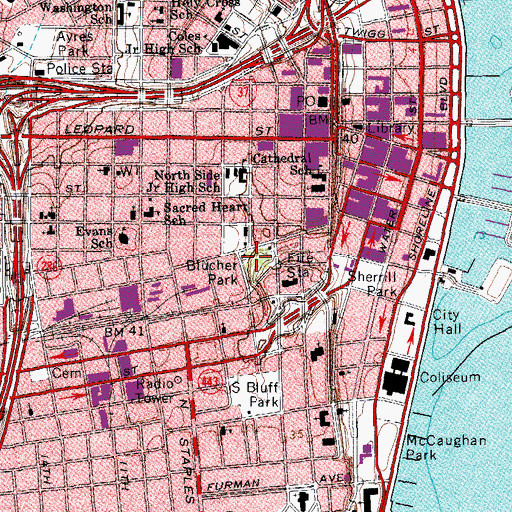Image resolution: width=512 pixels, height=512 pixels.
Task: Click the Coliseum label by the bay
Action: click(x=450, y=377)
